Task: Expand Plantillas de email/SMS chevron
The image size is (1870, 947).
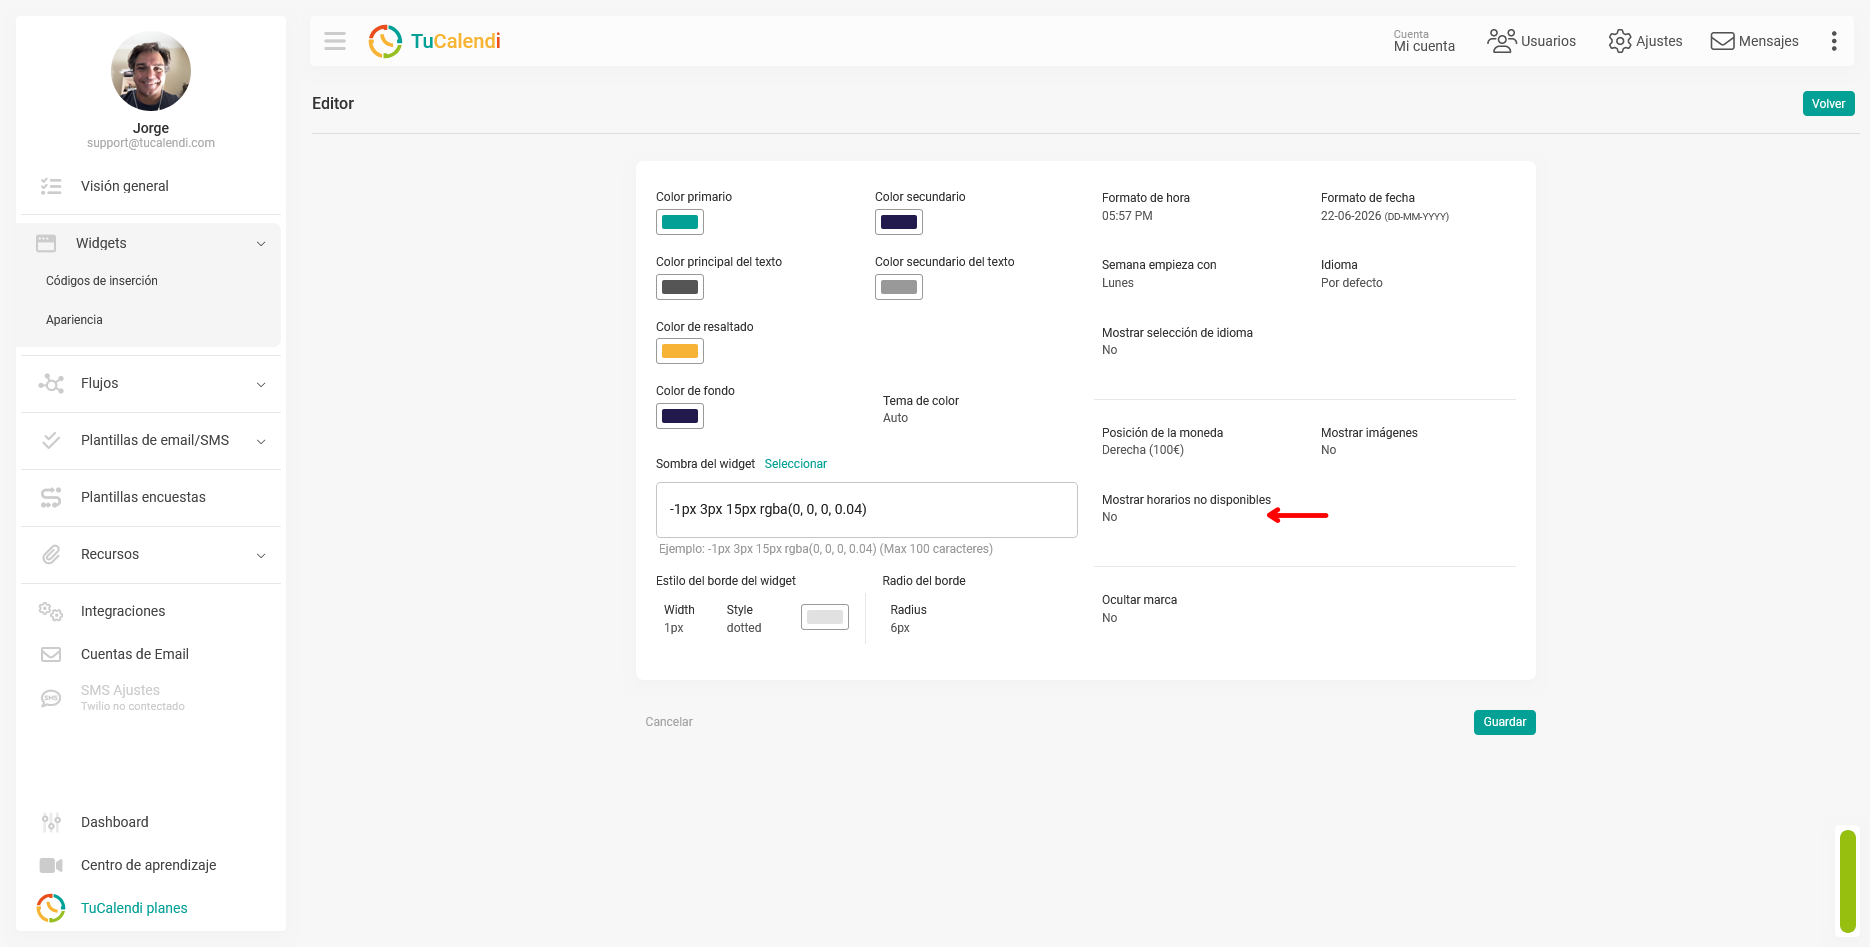Action: [x=261, y=441]
